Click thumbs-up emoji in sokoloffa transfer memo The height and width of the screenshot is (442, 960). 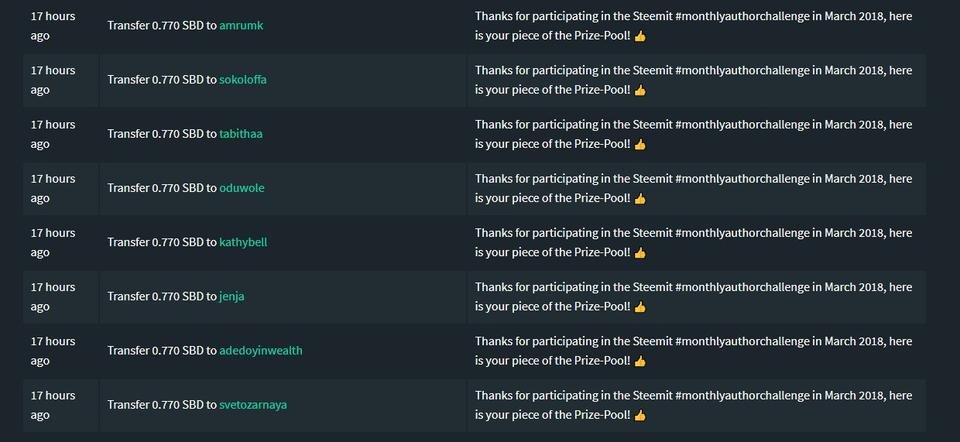coord(640,91)
